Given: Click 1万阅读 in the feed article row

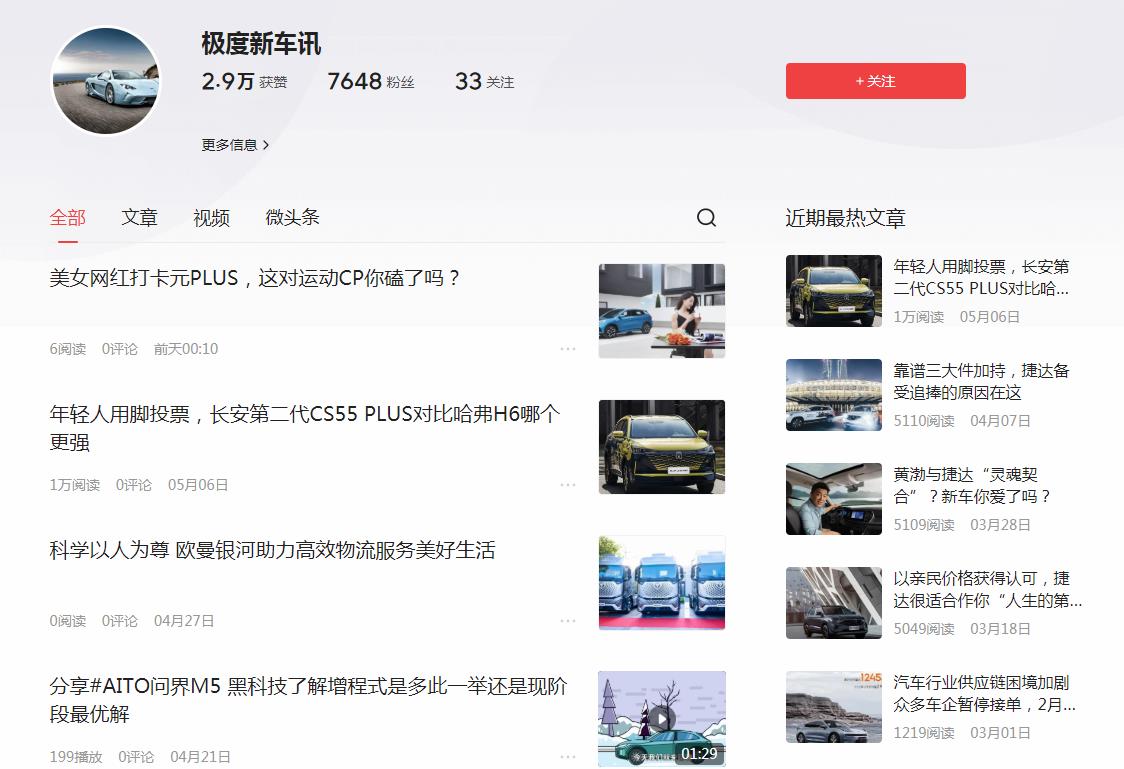Looking at the screenshot, I should [x=75, y=485].
